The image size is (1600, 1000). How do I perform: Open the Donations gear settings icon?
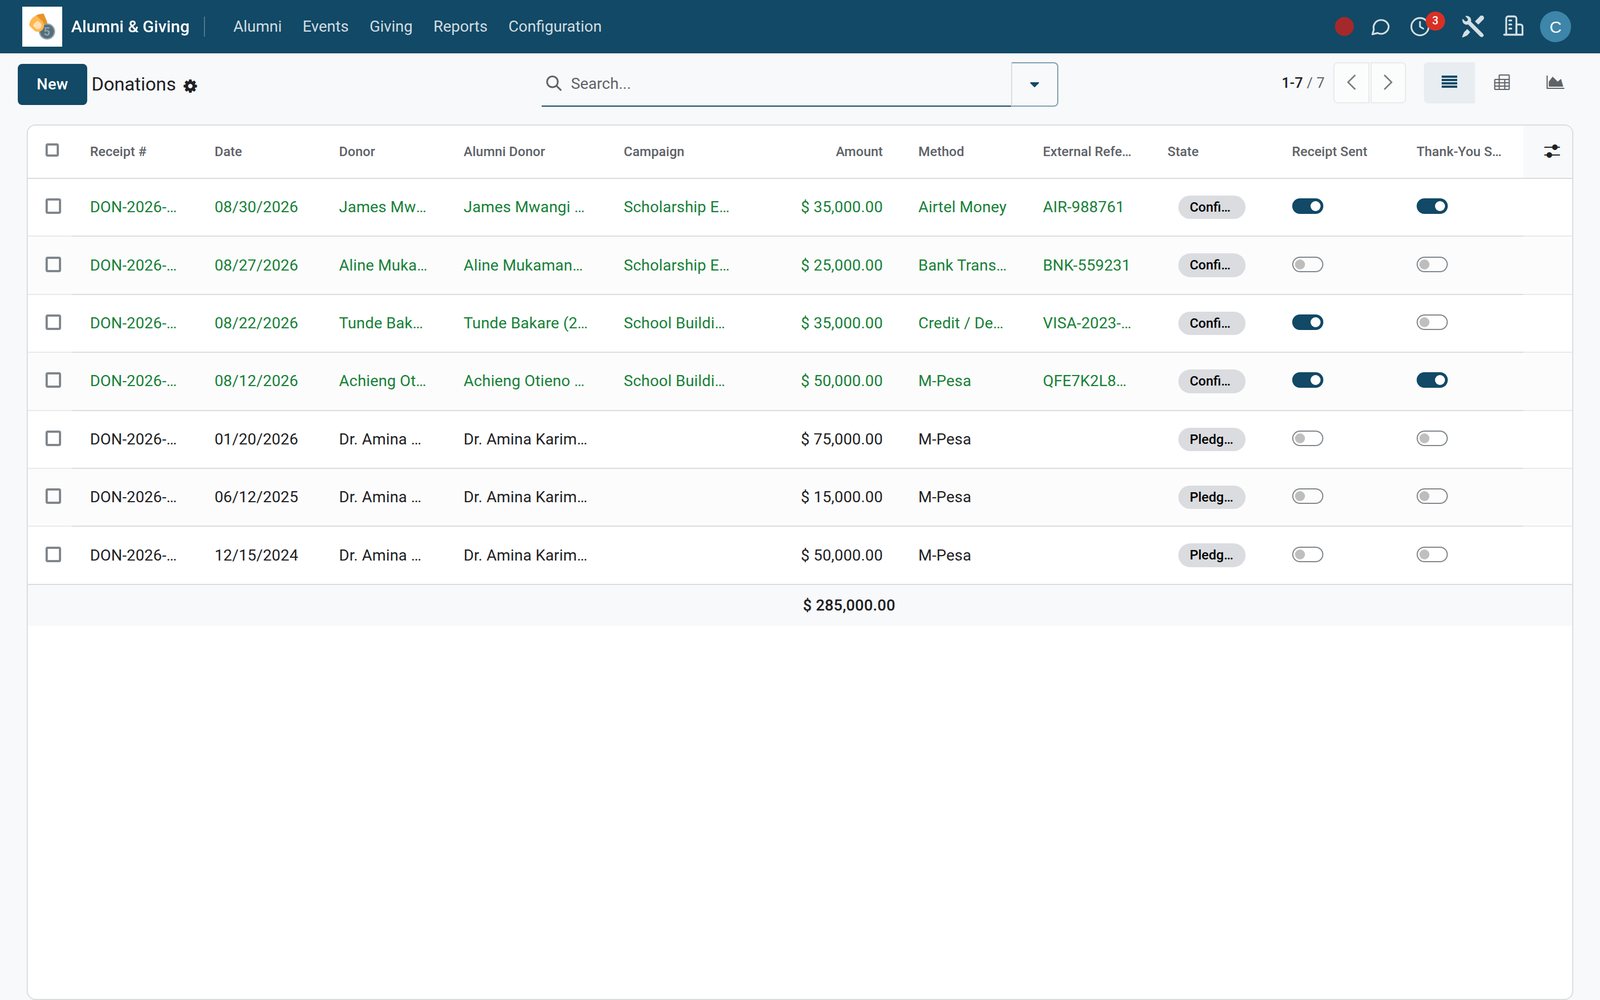click(x=190, y=86)
